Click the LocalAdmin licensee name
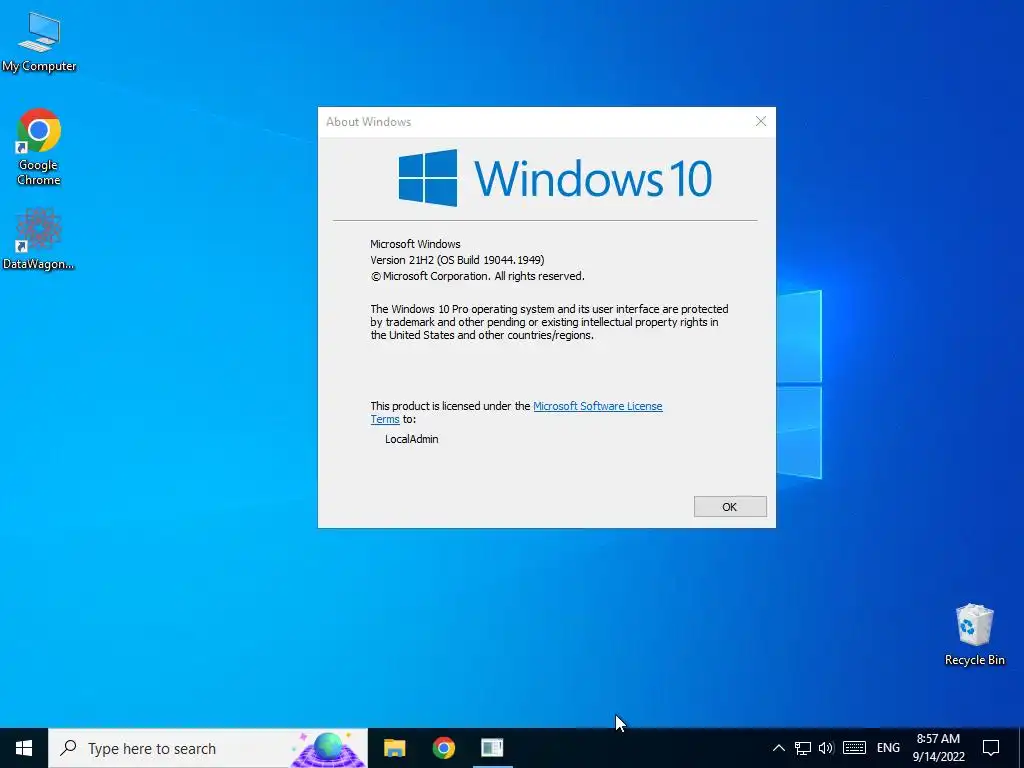This screenshot has height=768, width=1024. point(411,439)
